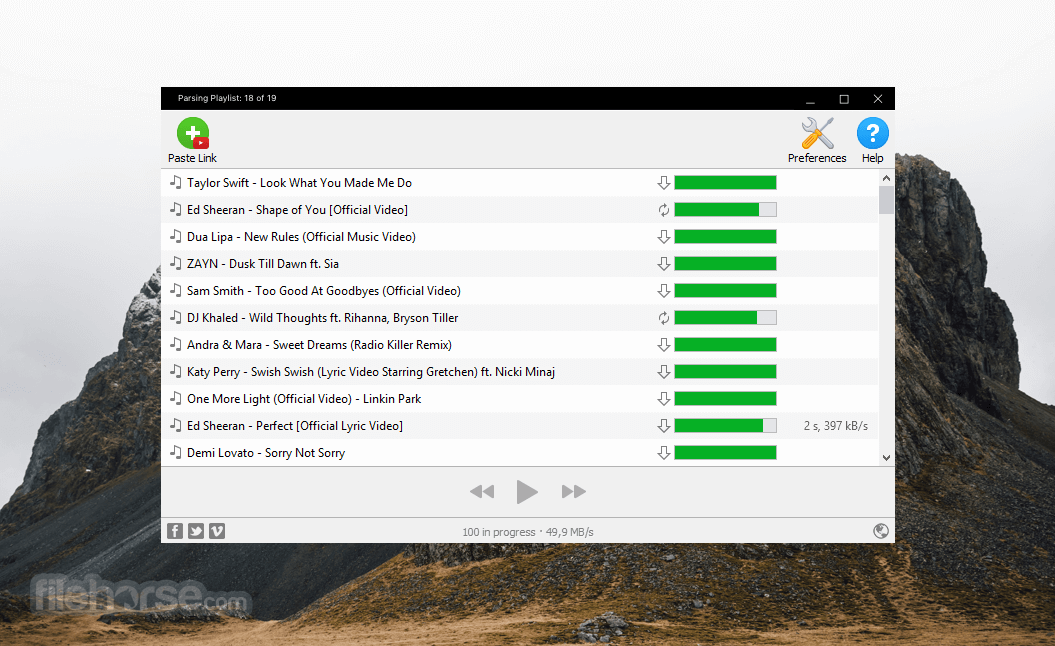
Task: Click the Paste Link toolbar icon
Action: point(192,134)
